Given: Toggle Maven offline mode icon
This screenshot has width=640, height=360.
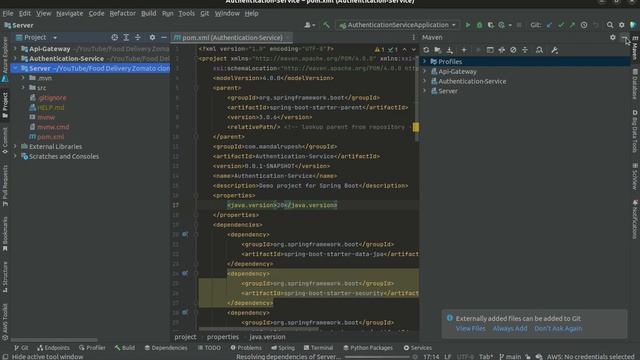Looking at the screenshot, I should tap(502, 50).
